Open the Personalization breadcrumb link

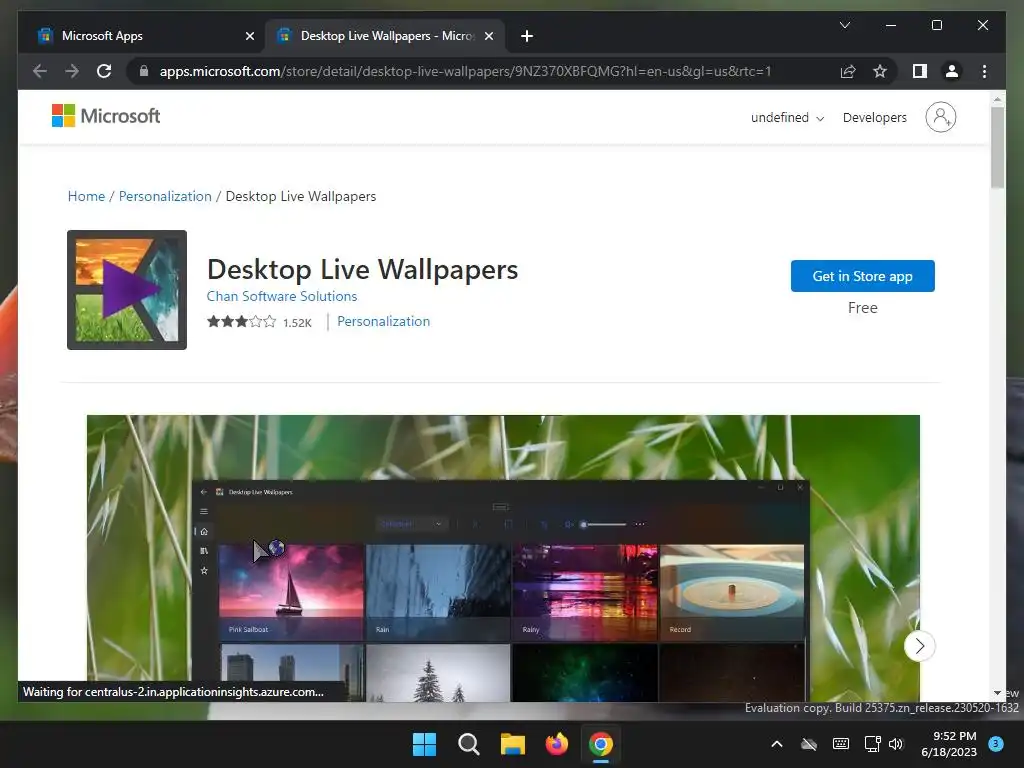[165, 196]
